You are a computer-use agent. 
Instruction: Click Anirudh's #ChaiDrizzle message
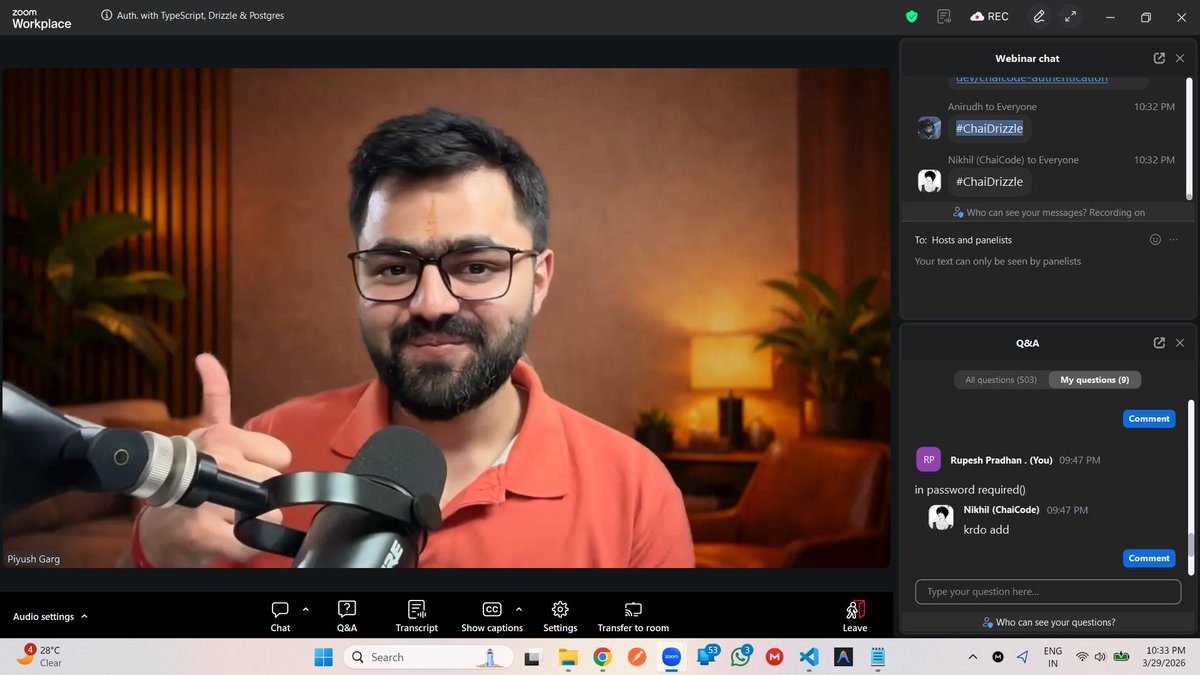(x=989, y=128)
